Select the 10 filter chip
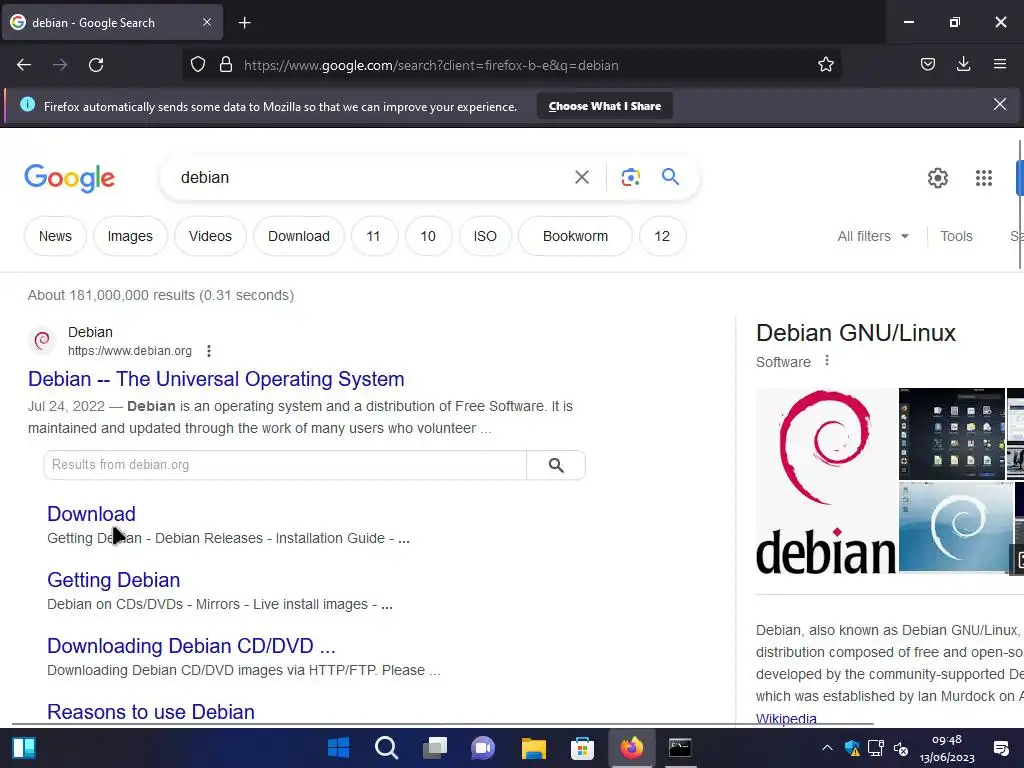 [x=428, y=236]
